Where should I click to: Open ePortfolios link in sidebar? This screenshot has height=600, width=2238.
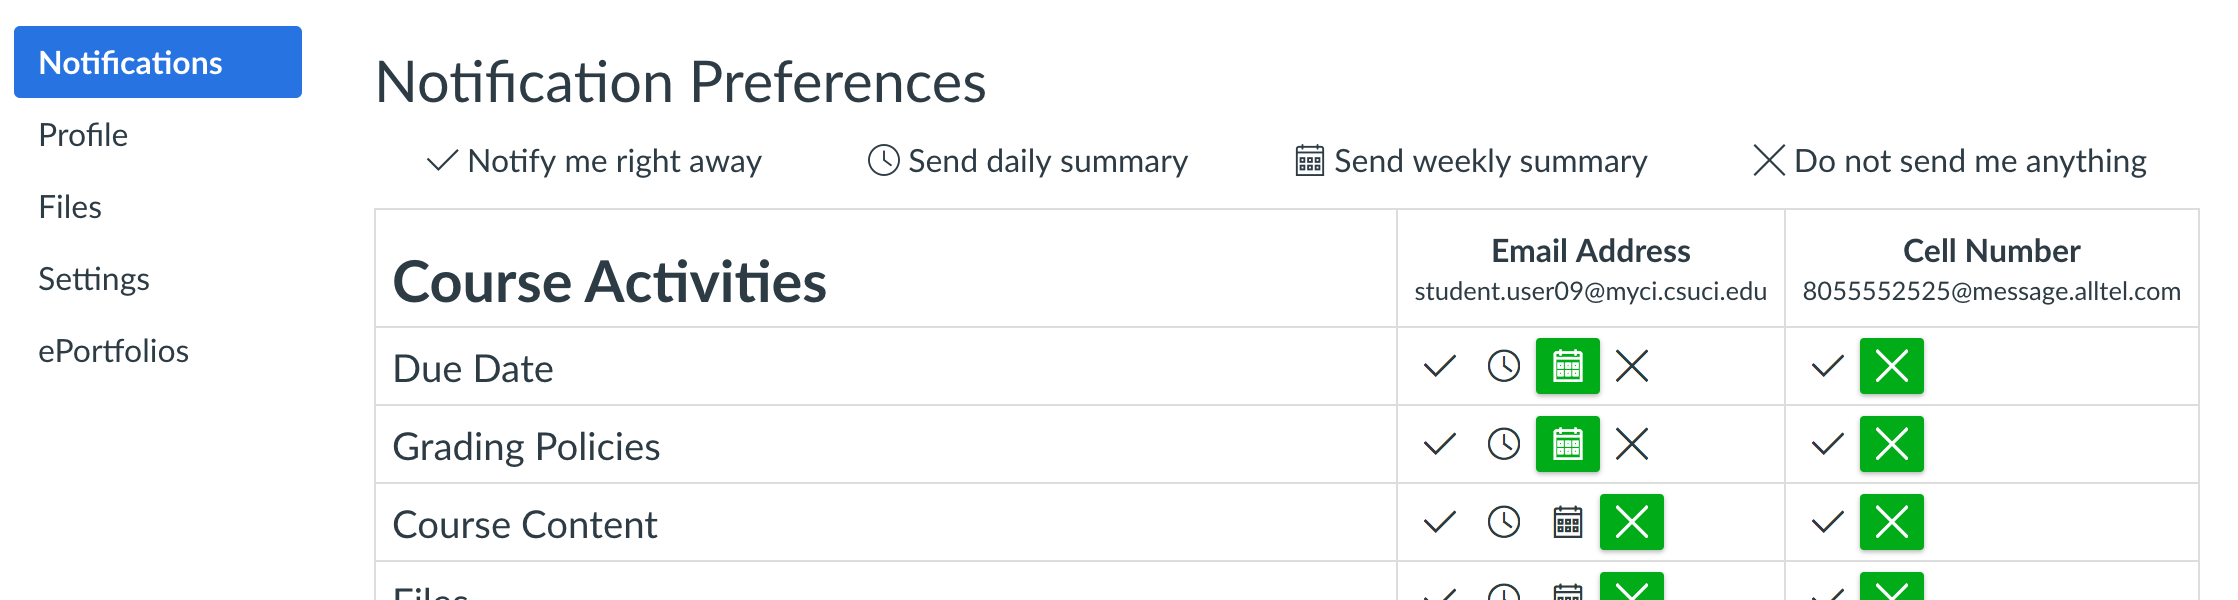(x=113, y=351)
